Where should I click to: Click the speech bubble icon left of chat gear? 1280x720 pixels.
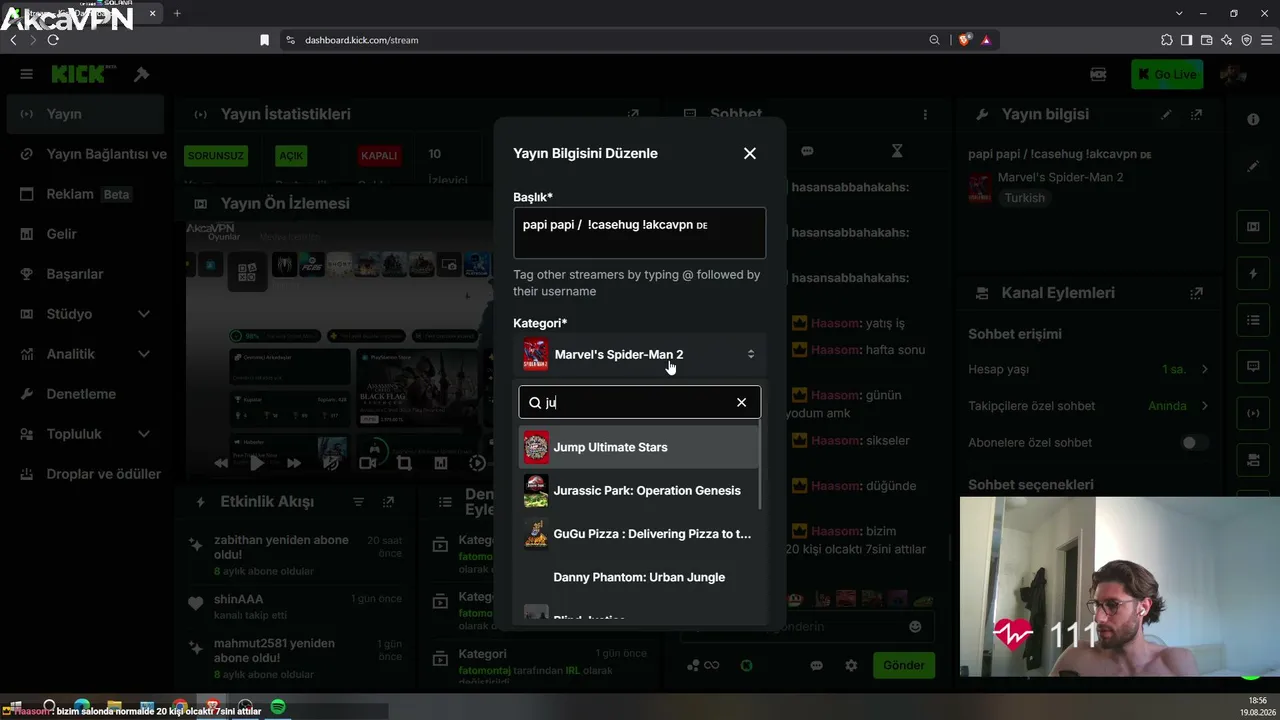817,665
